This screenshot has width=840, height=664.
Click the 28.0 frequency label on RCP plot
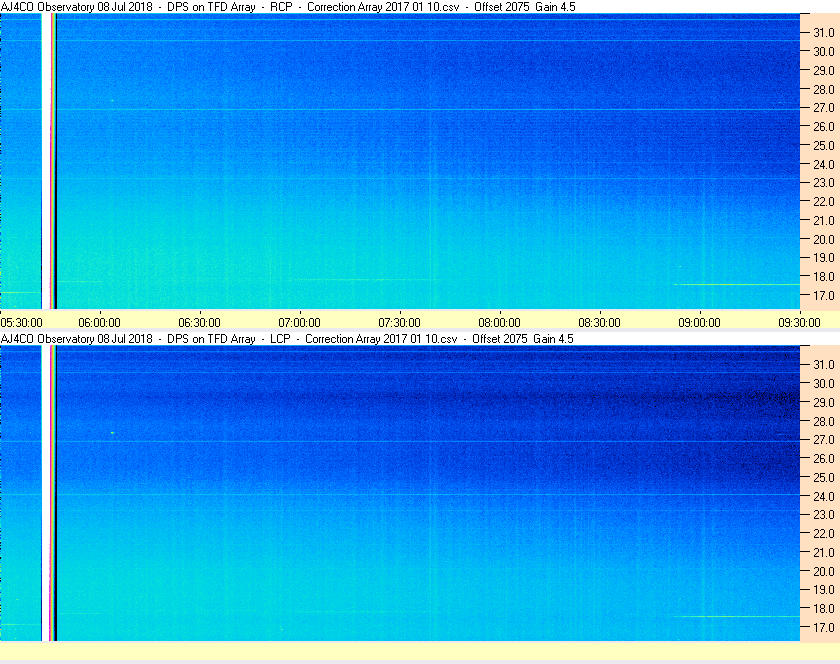pos(824,89)
